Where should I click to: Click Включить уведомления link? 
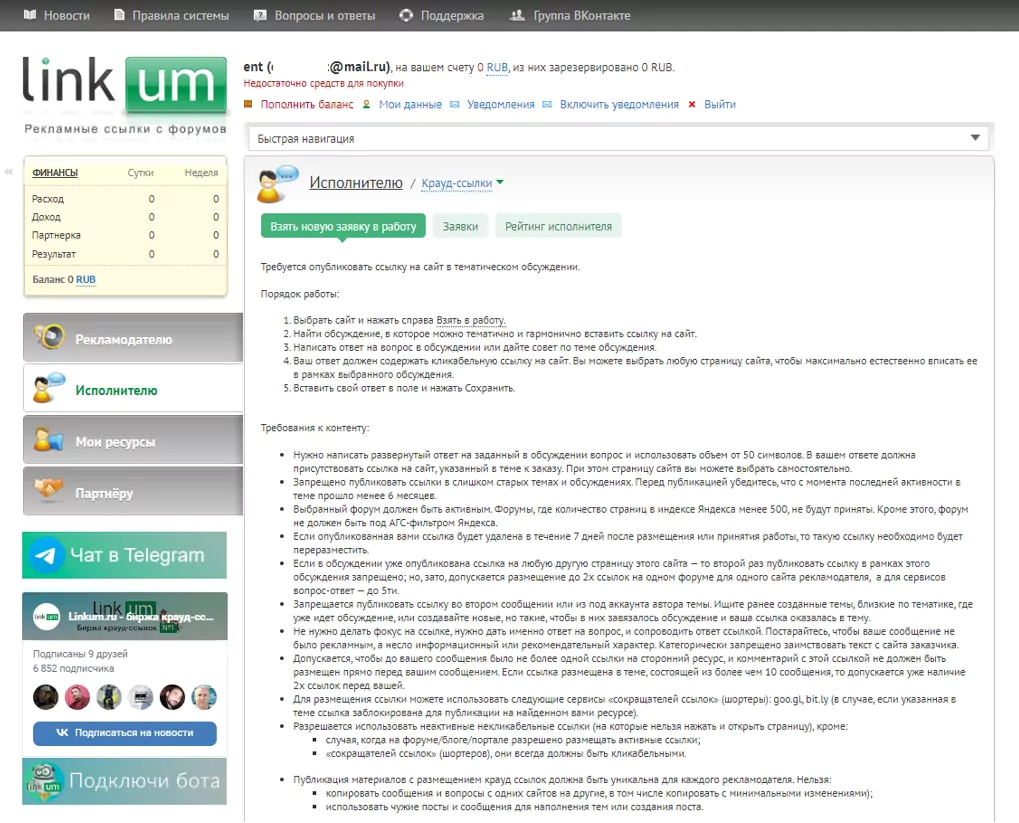619,104
